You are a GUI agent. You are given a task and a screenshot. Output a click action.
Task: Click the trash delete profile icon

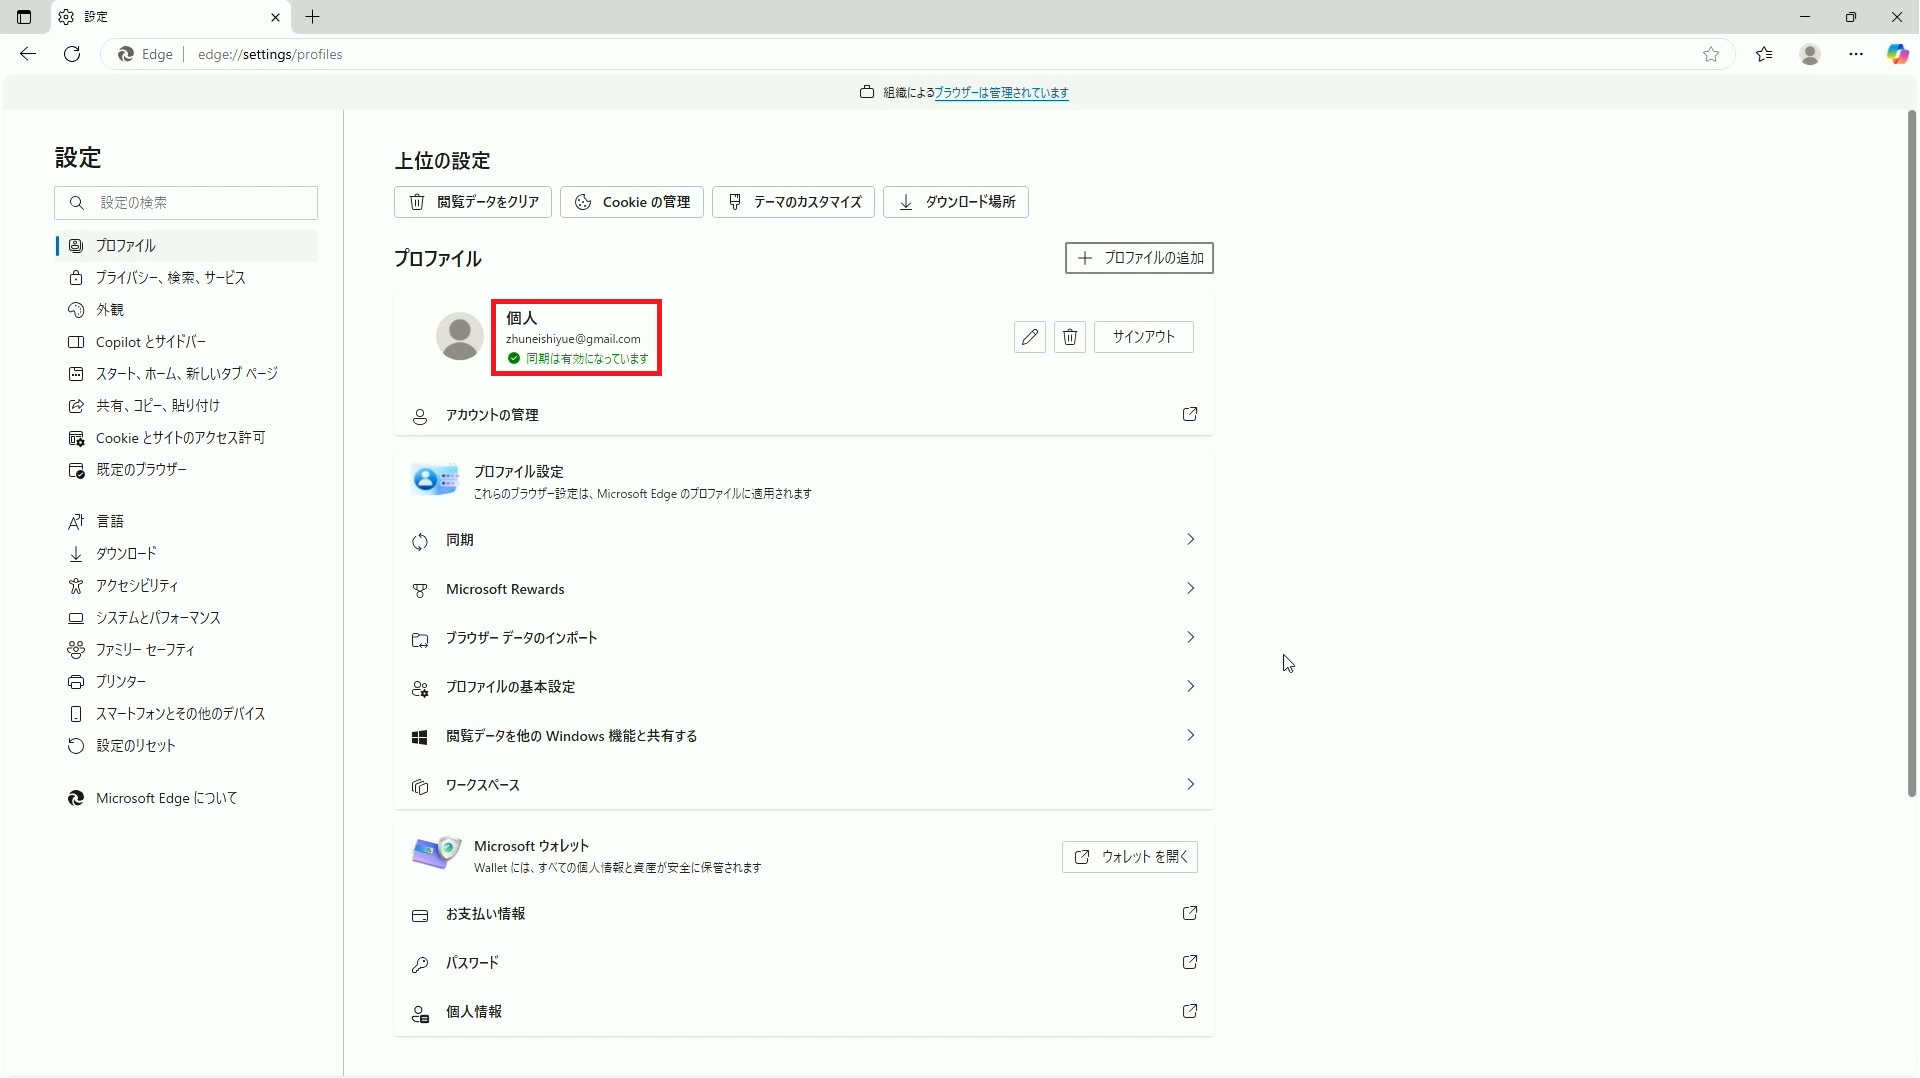point(1069,337)
